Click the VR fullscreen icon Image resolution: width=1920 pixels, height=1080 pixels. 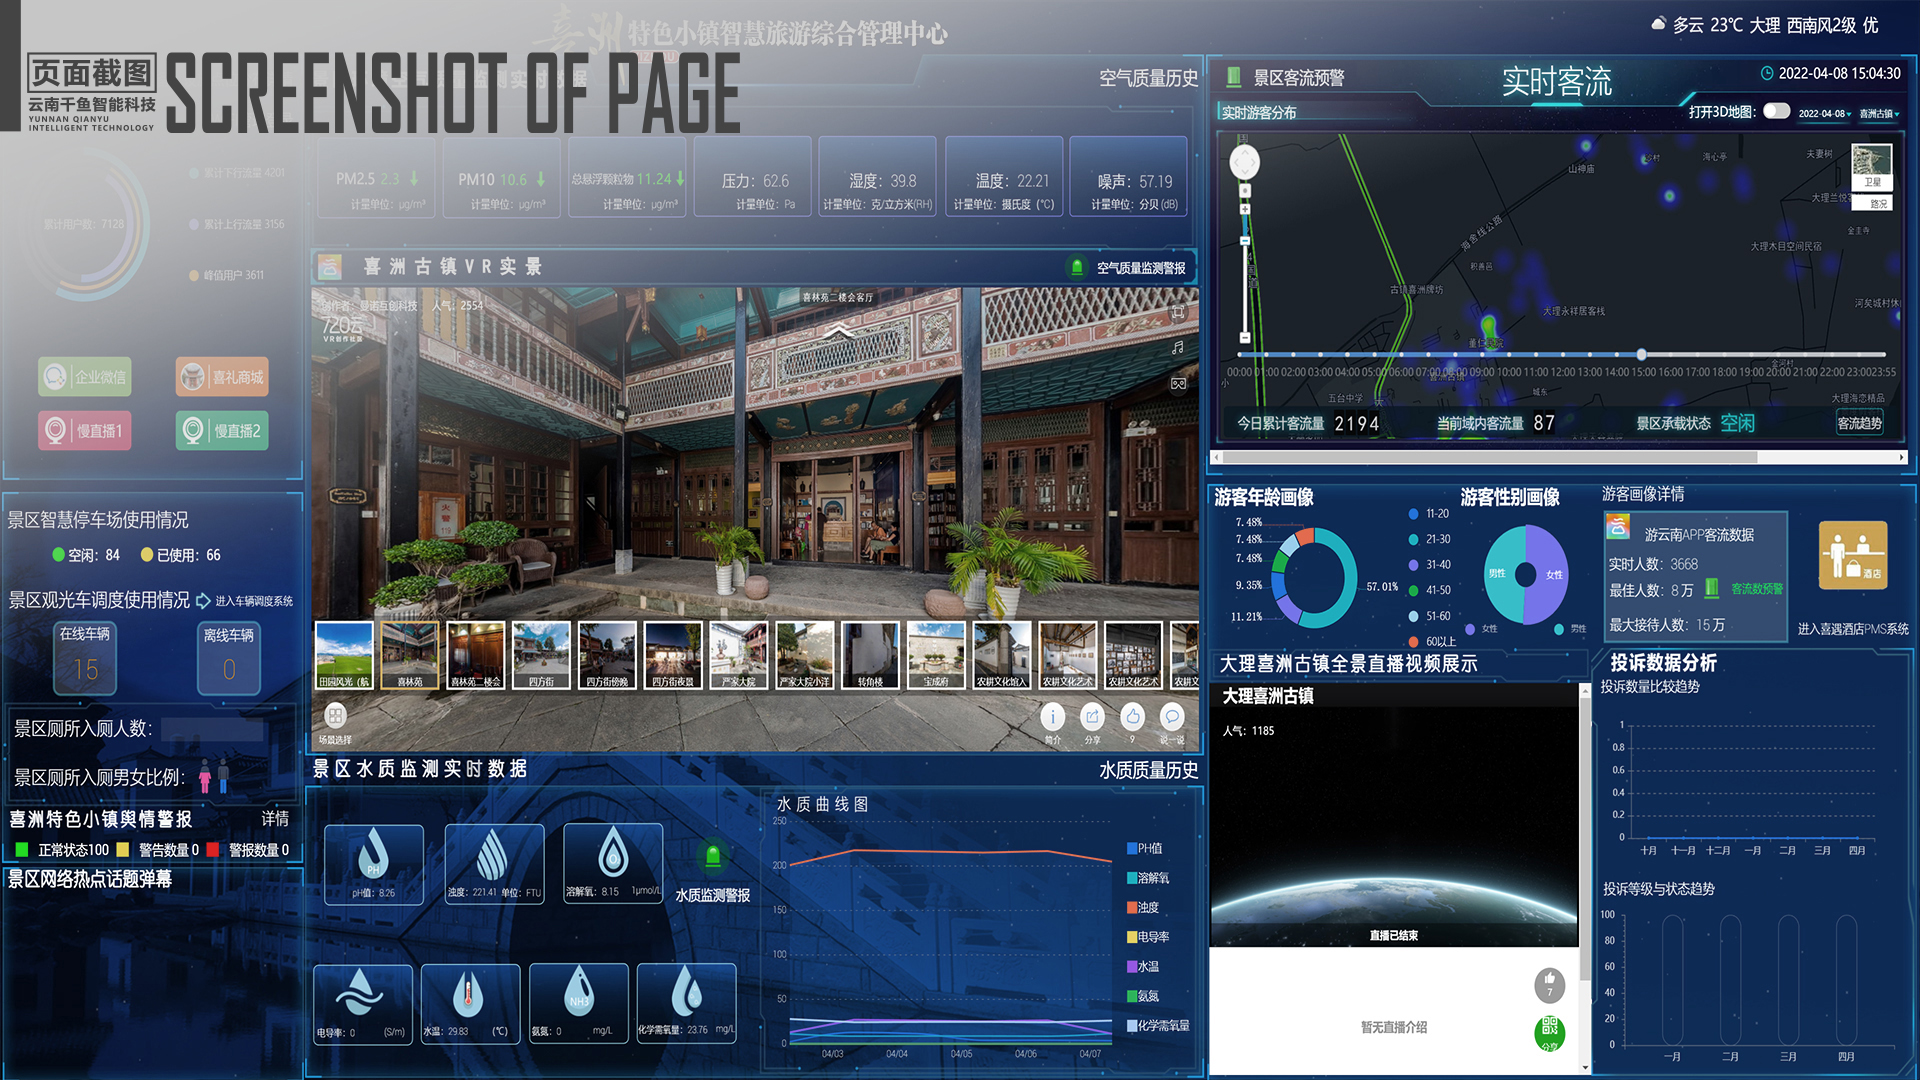(x=1178, y=313)
